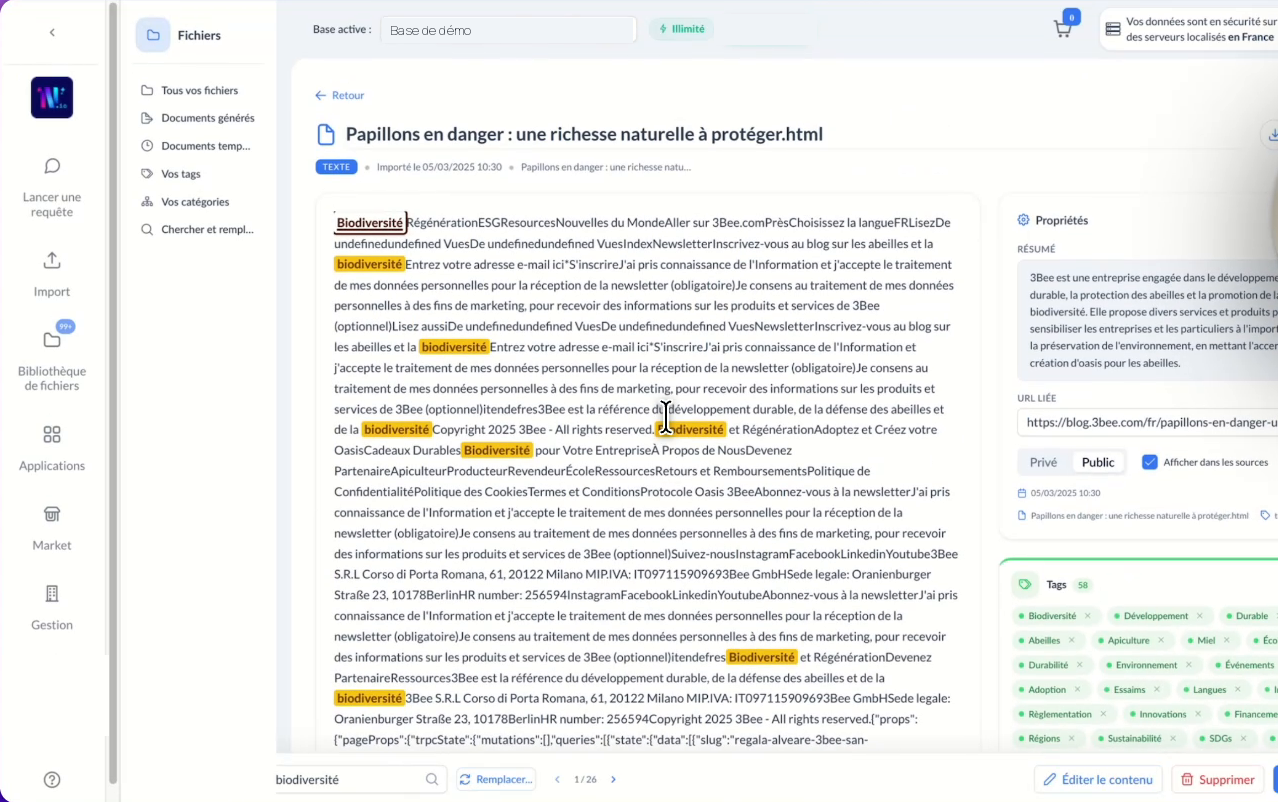Viewport: 1278px width, 802px height.
Task: Remove the Biodiversité tag
Action: pyautogui.click(x=1088, y=616)
